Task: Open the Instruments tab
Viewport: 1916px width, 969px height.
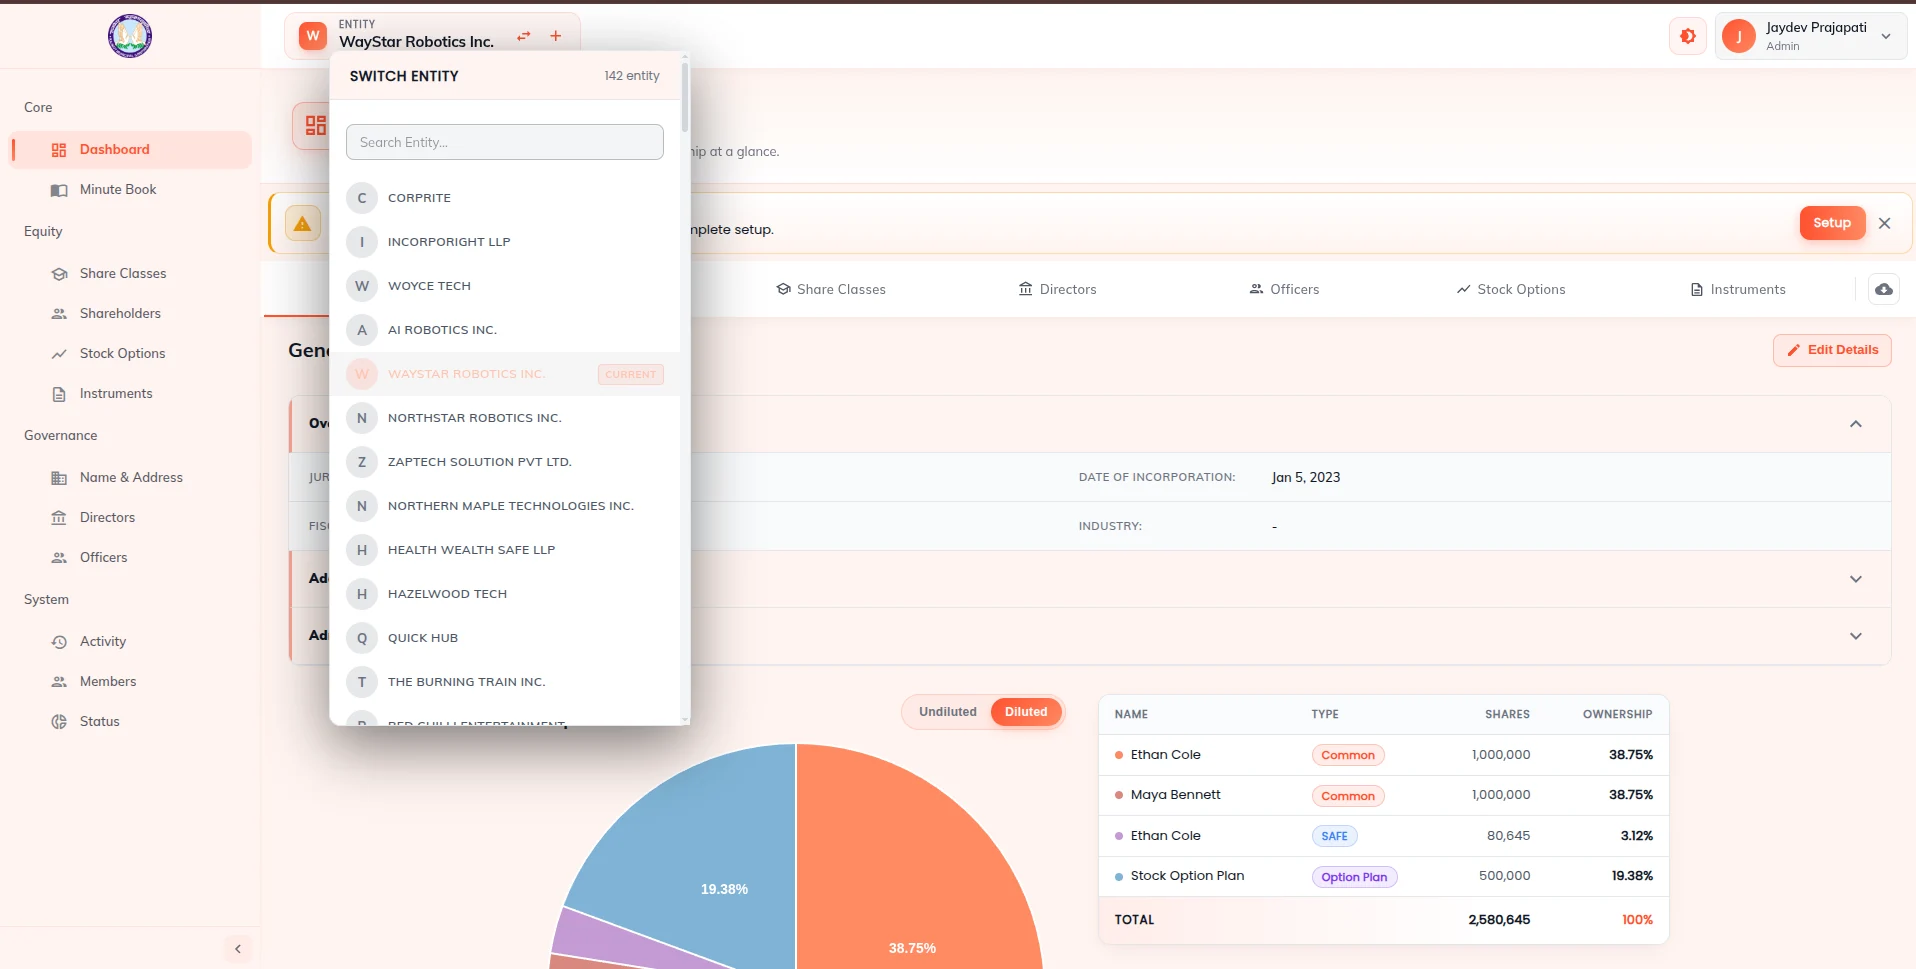Action: [x=1738, y=289]
